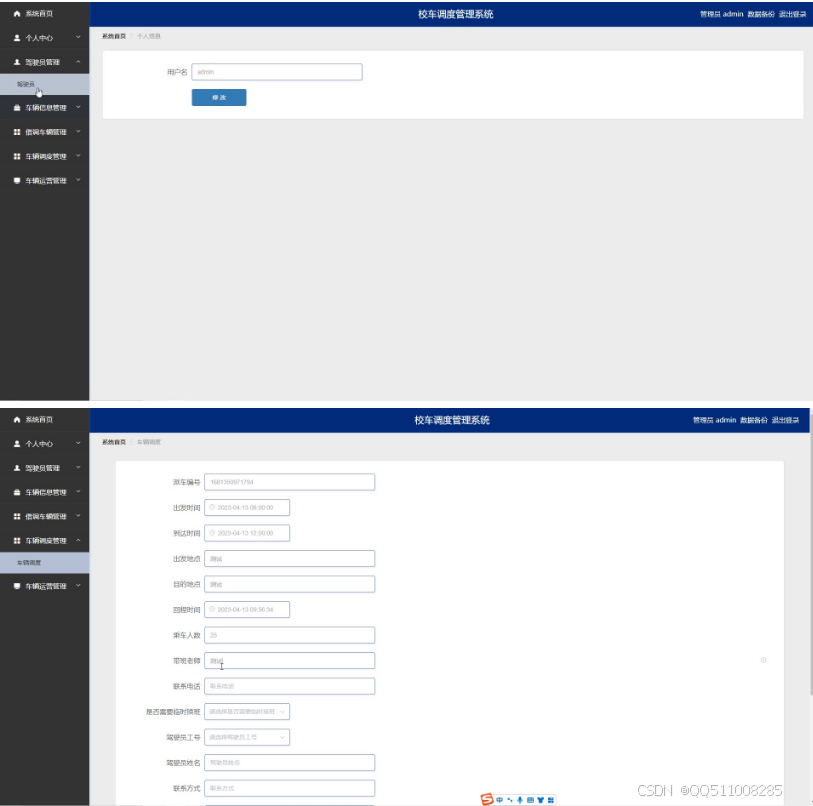813x806 pixels.
Task: Click driver icon beside 驾驶员管理 on 个人信息 page
Action: 17,62
